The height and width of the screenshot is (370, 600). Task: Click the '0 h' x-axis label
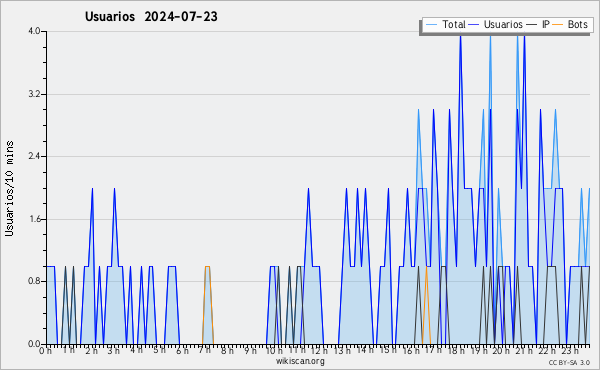(x=46, y=351)
